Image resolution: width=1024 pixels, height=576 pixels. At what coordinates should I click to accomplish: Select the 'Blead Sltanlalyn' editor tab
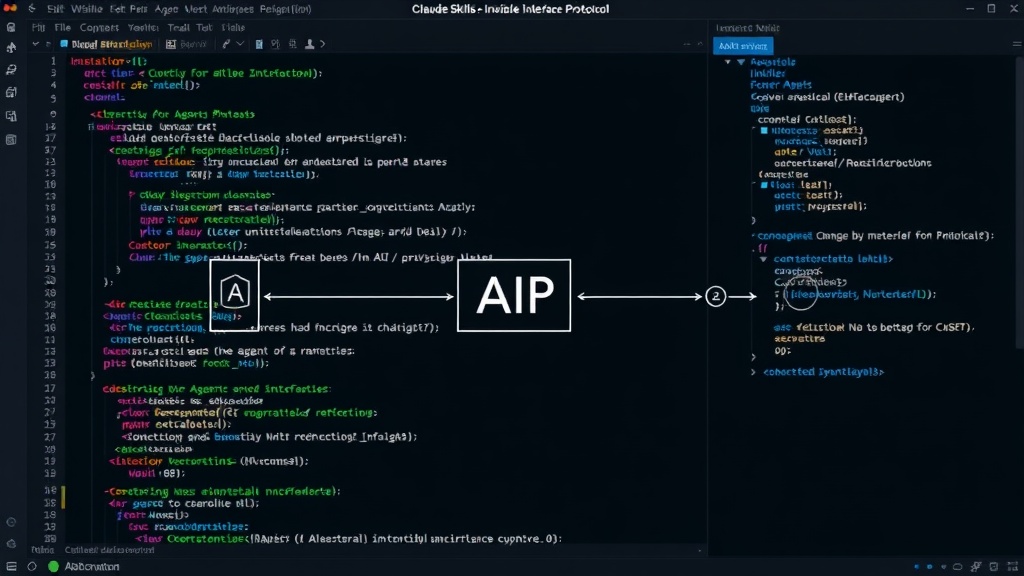[106, 44]
